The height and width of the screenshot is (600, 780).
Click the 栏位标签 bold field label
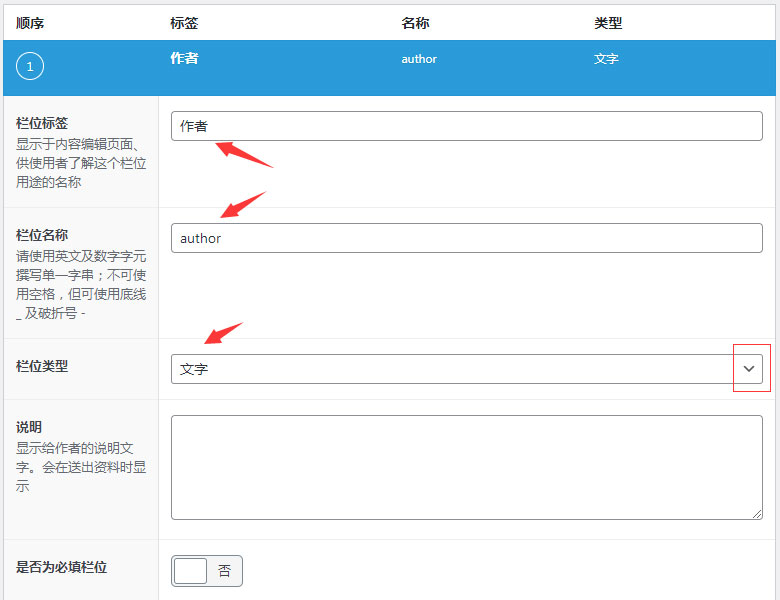tap(42, 123)
